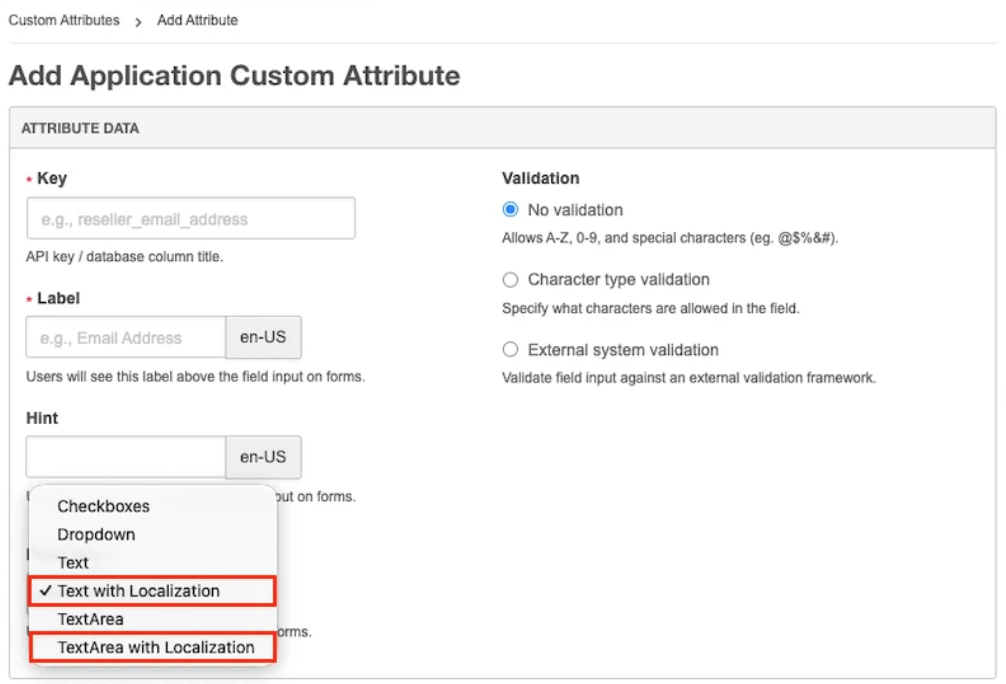Enable Character type validation
The image size is (1006, 684).
[511, 280]
